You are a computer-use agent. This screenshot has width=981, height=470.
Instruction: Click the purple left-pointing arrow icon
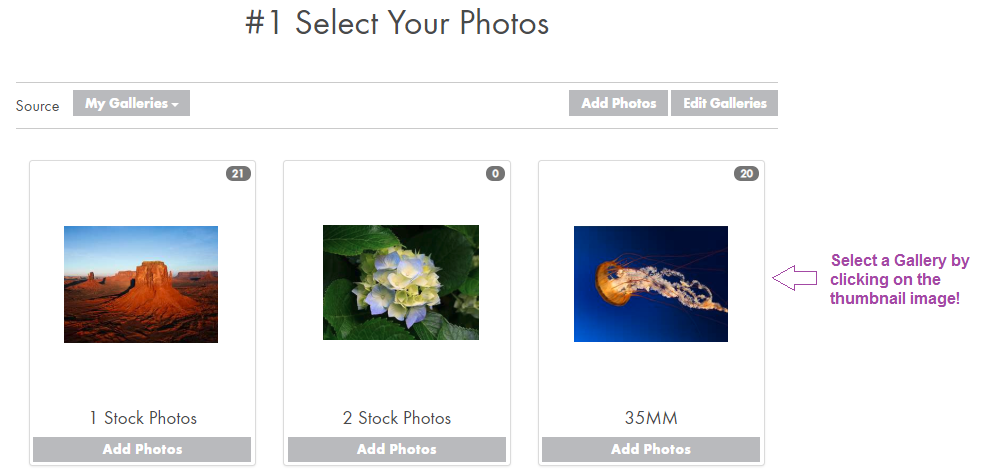coord(795,279)
